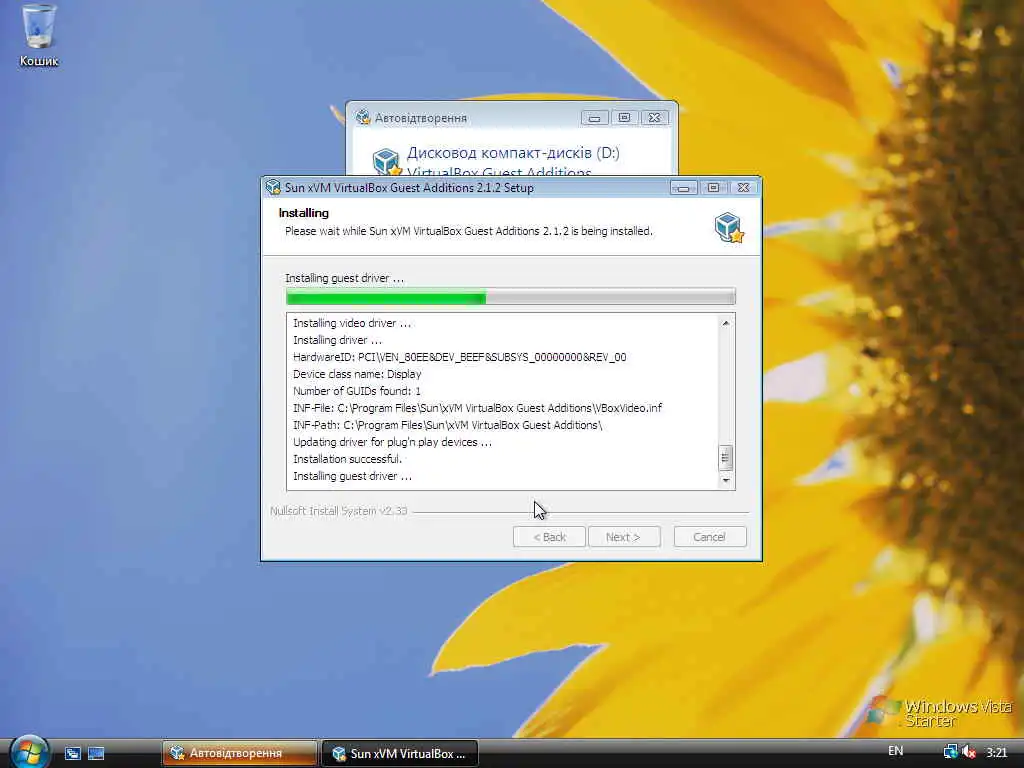Open the Windows Start orb
The image size is (1024, 768).
point(29,752)
